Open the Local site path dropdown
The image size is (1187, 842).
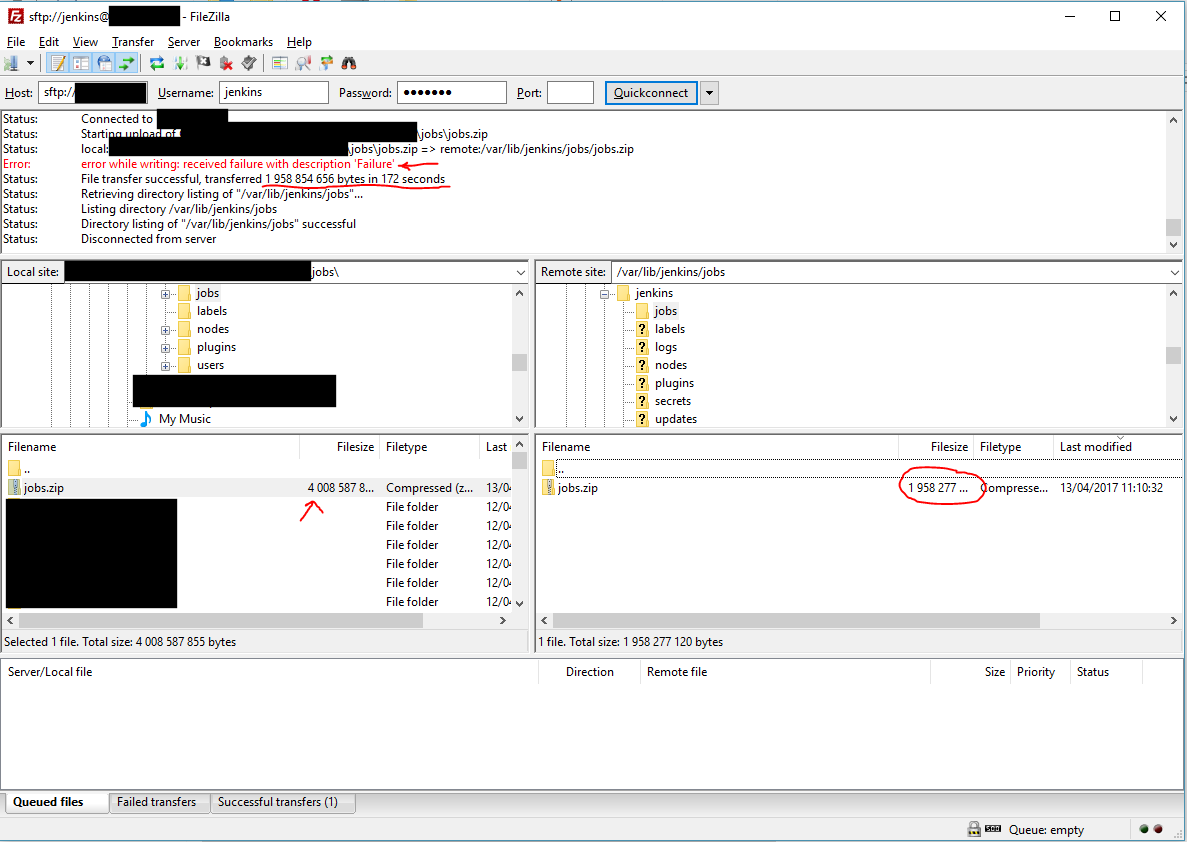coord(520,273)
